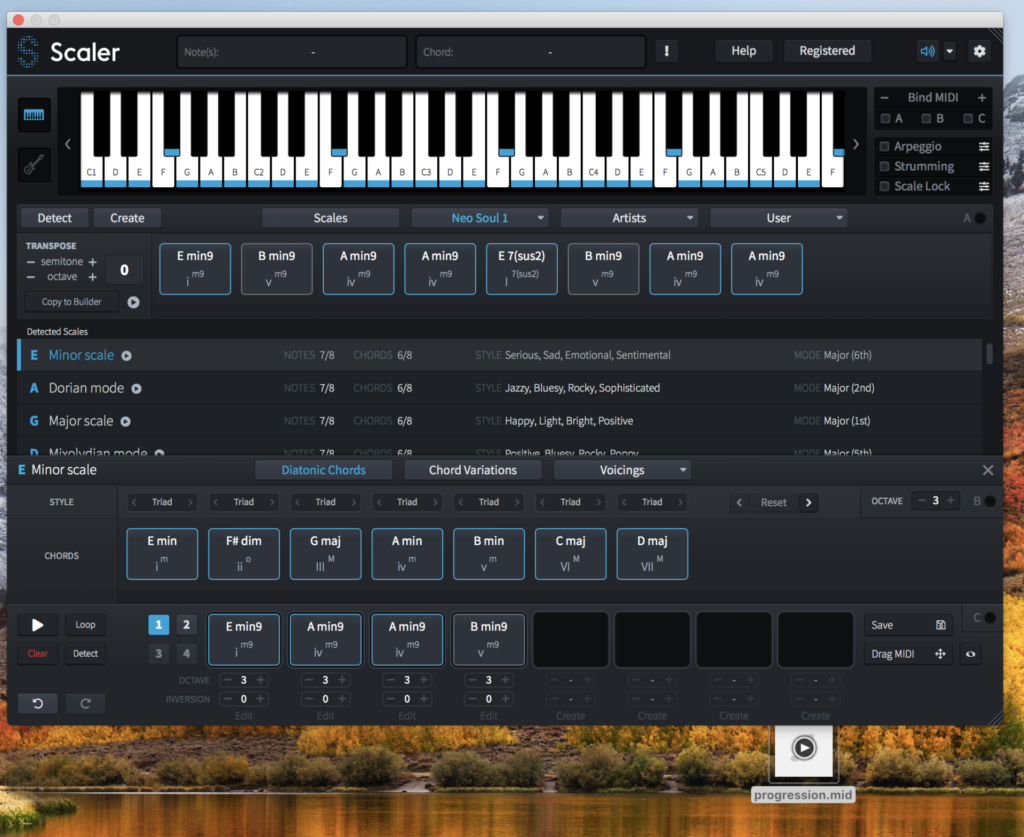Expand the Artists dropdown

[629, 218]
